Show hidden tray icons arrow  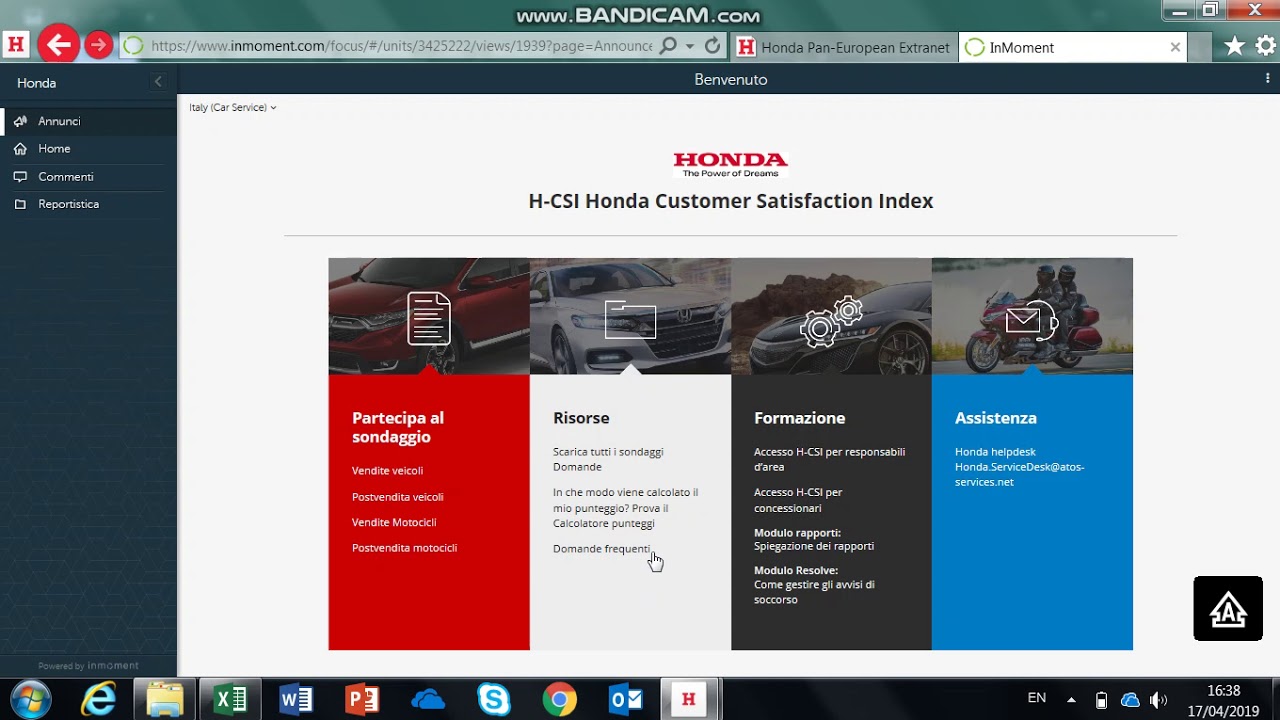tap(1072, 700)
